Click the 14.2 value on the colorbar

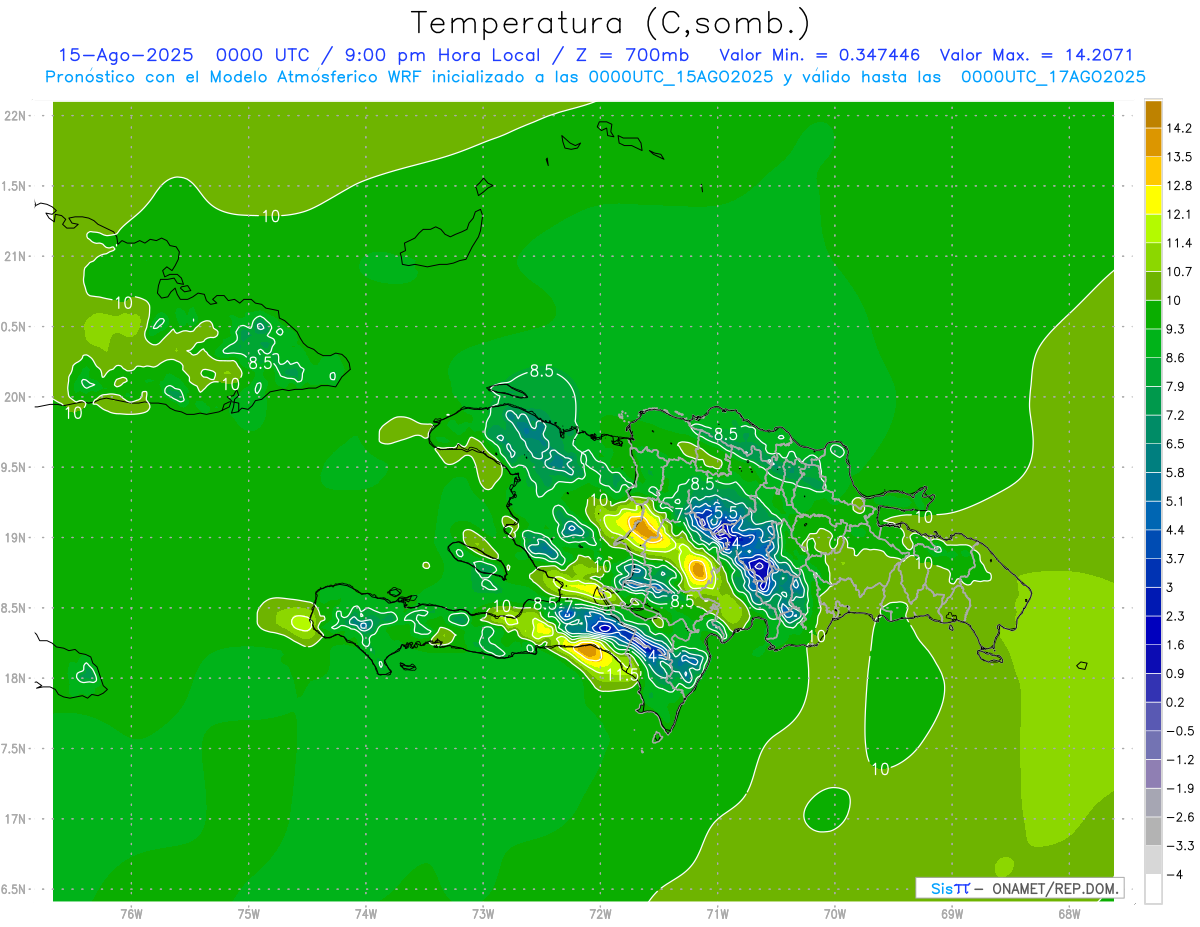click(1179, 127)
